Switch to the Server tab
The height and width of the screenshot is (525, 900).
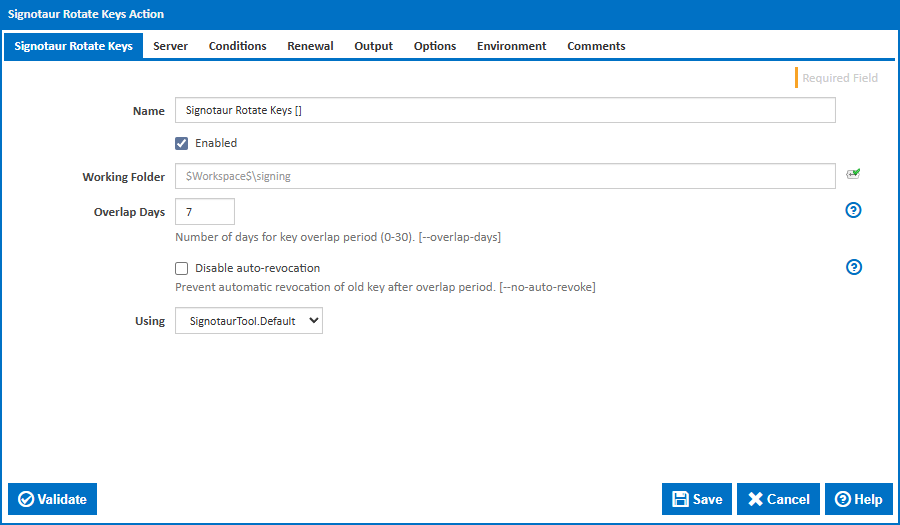[170, 46]
